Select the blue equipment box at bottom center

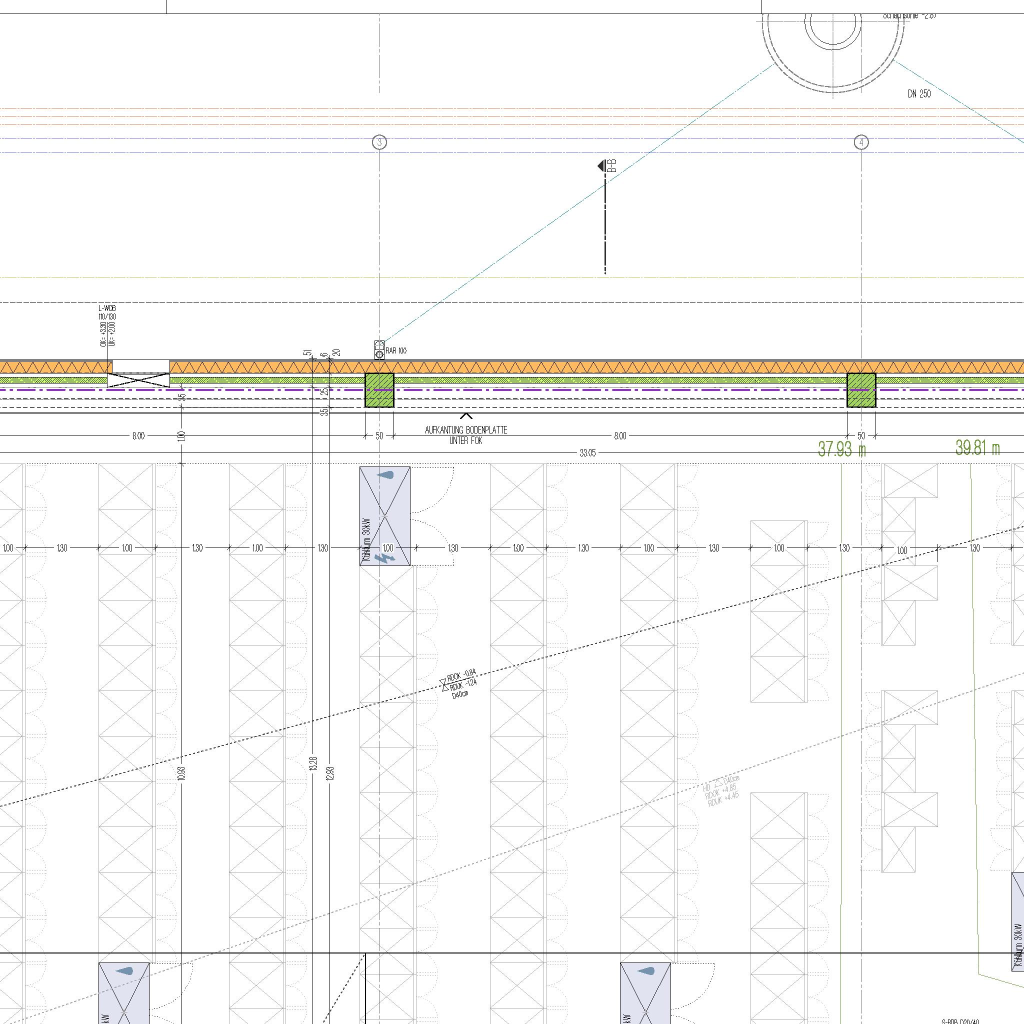[645, 992]
